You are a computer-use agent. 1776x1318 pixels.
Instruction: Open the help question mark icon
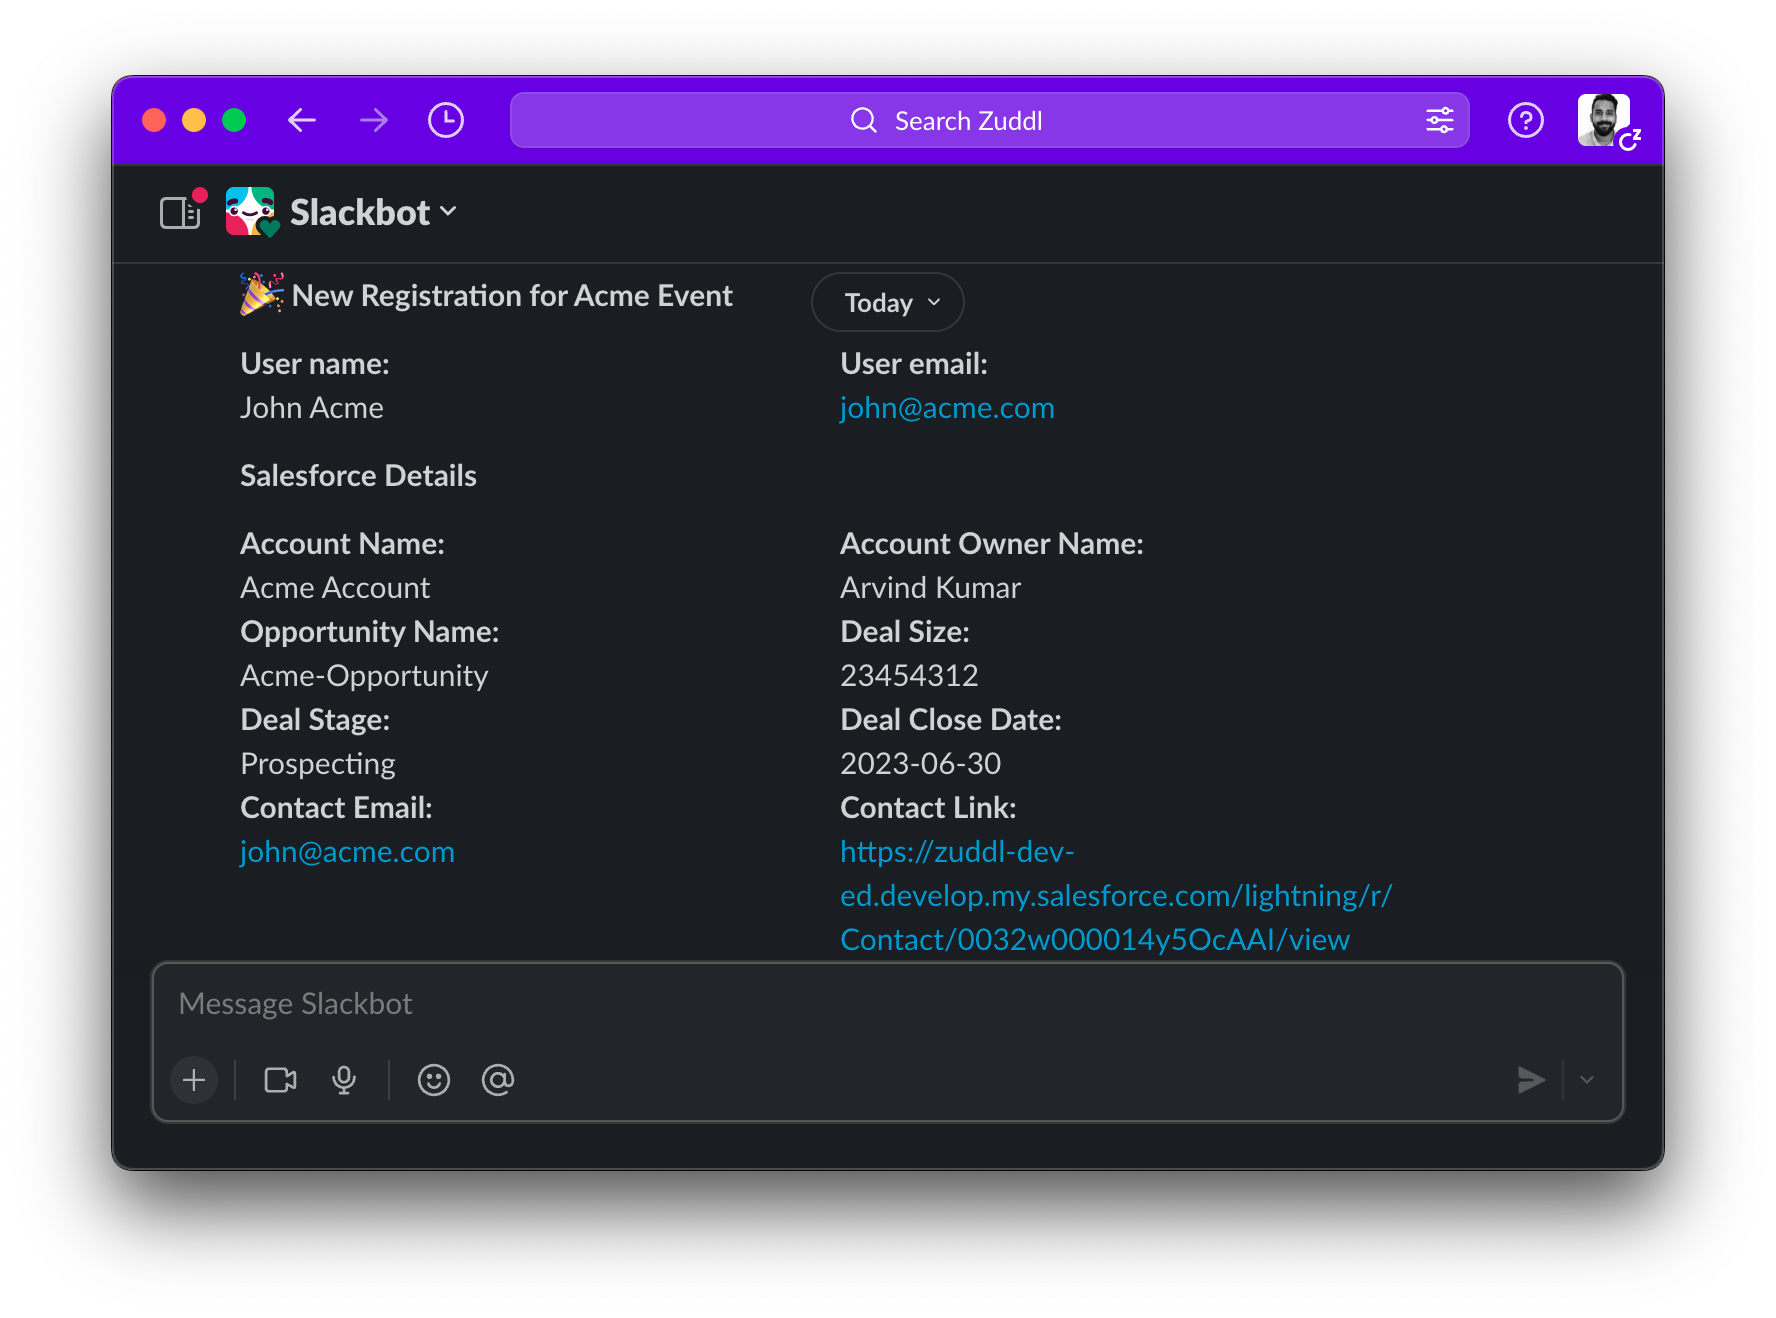[x=1525, y=121]
